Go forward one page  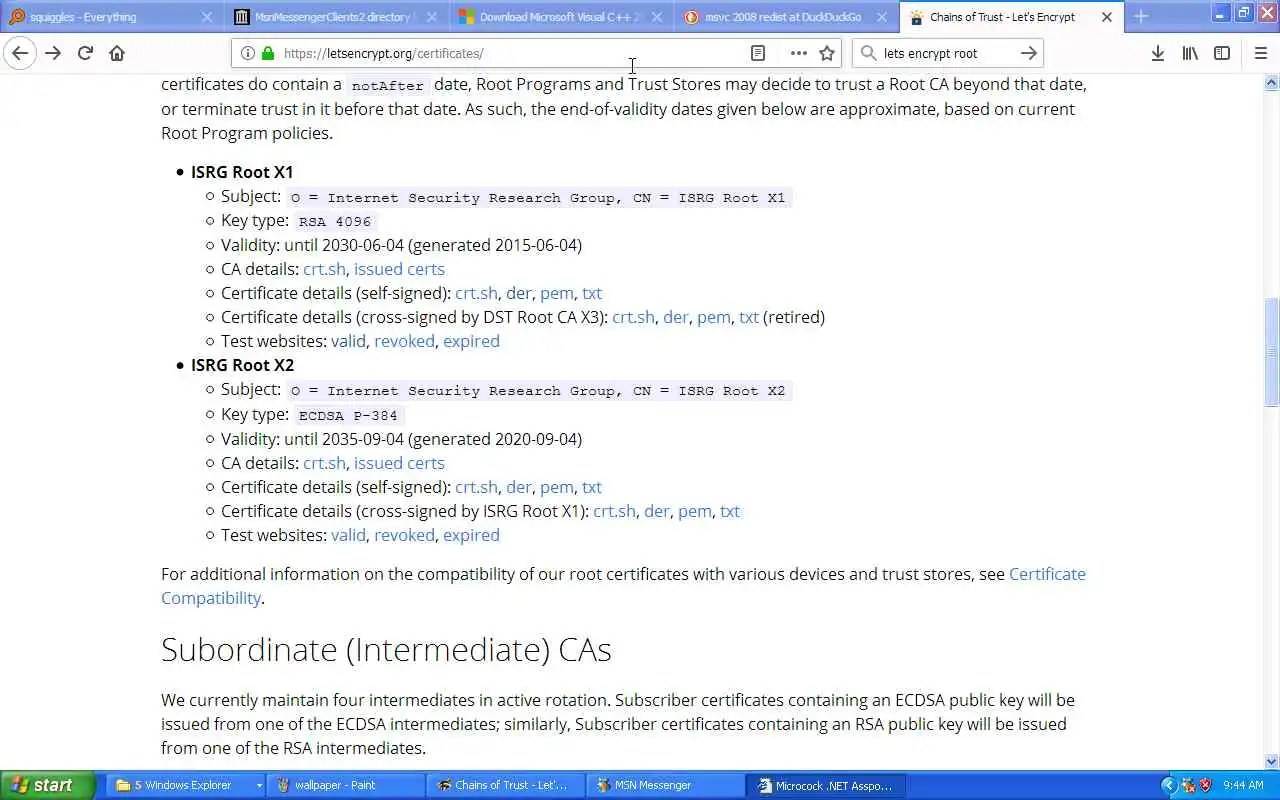pos(53,53)
